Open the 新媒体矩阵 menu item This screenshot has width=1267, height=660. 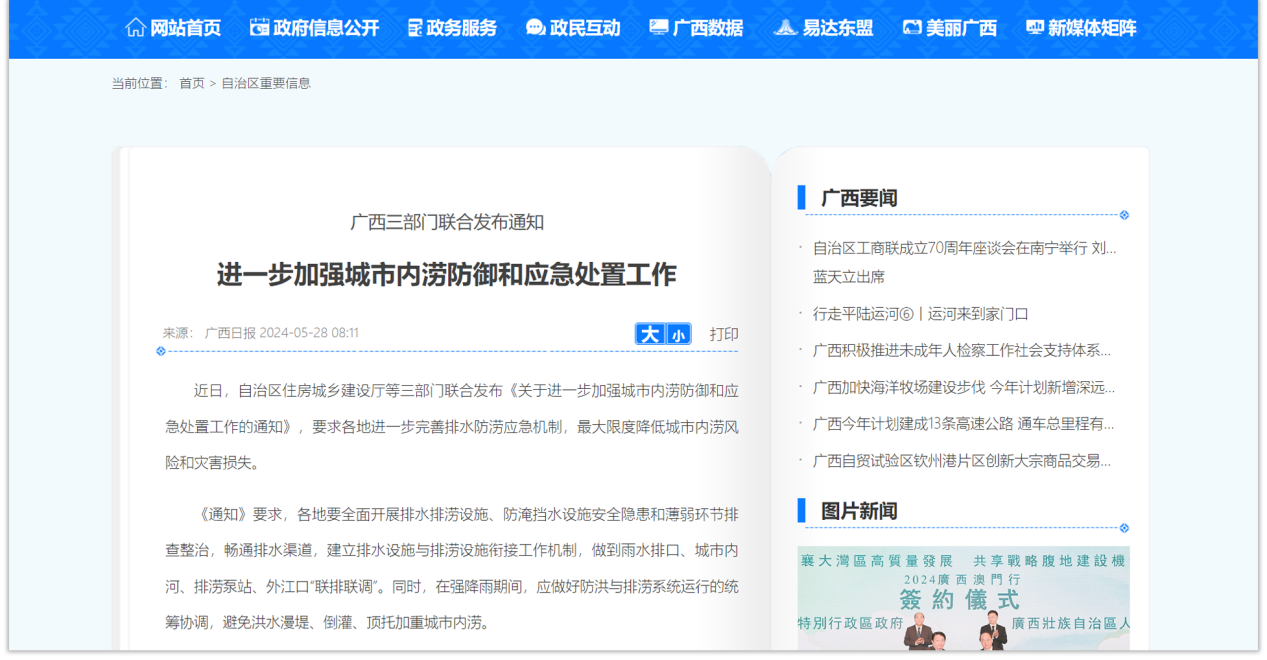[x=1092, y=28]
